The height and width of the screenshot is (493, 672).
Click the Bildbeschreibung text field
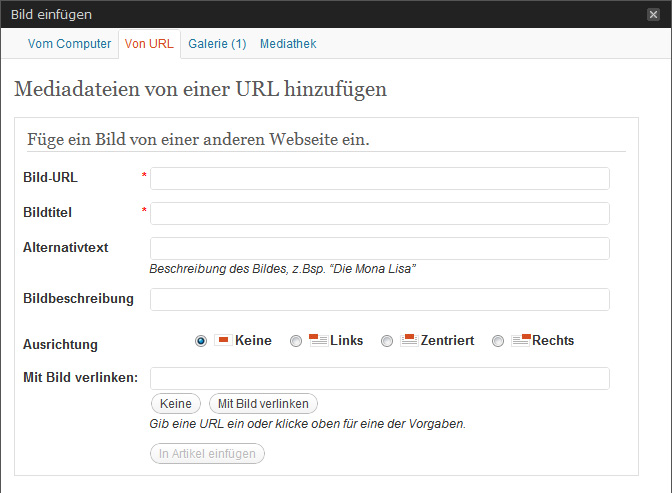379,299
